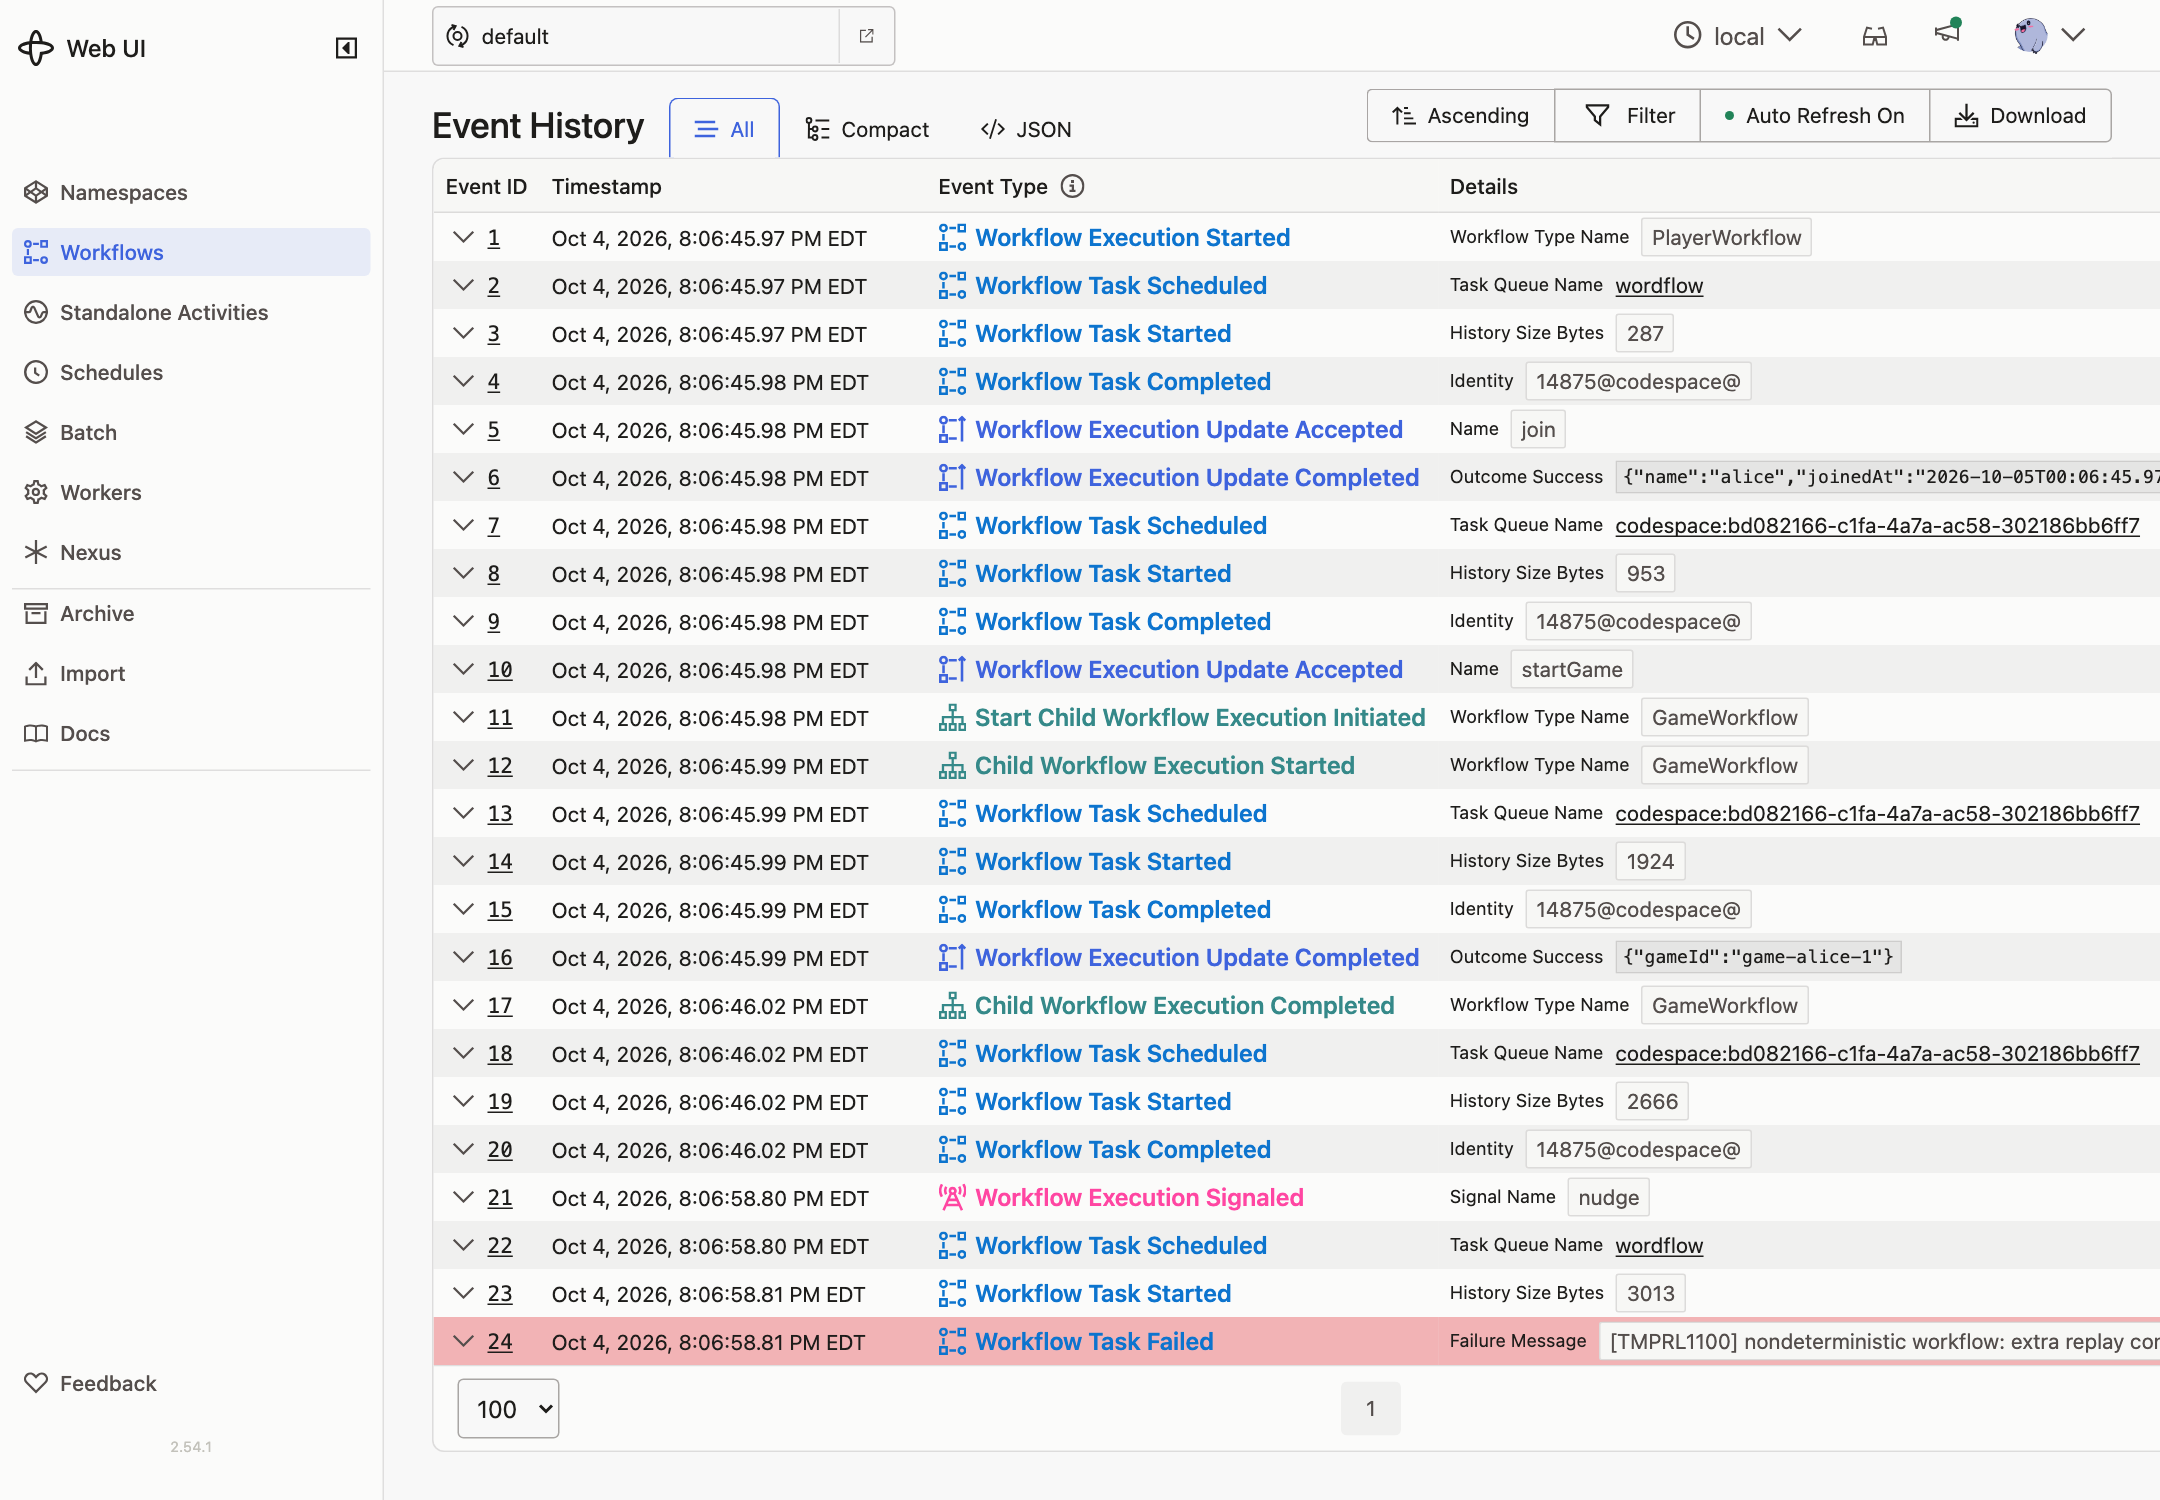Expand event 11 Start Child Workflow row
Screen dimensions: 2160x1500
pos(463,718)
